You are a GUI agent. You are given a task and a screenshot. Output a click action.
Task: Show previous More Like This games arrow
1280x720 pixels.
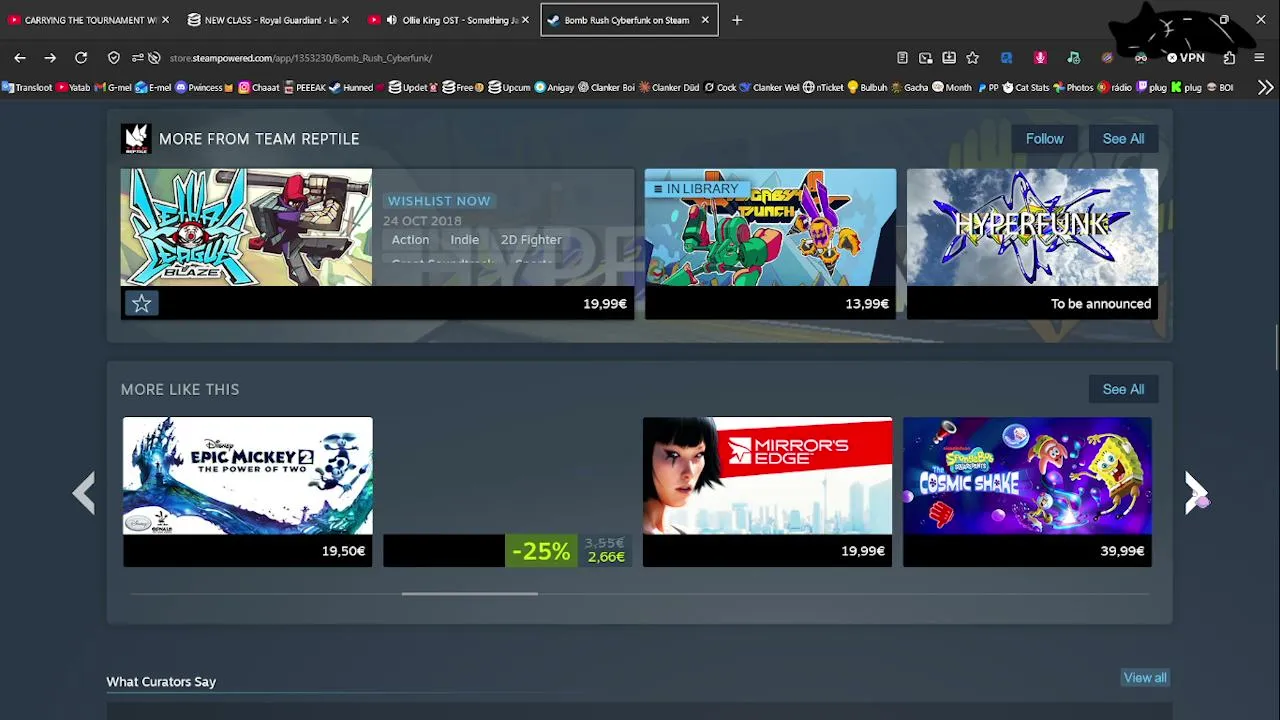coord(84,493)
